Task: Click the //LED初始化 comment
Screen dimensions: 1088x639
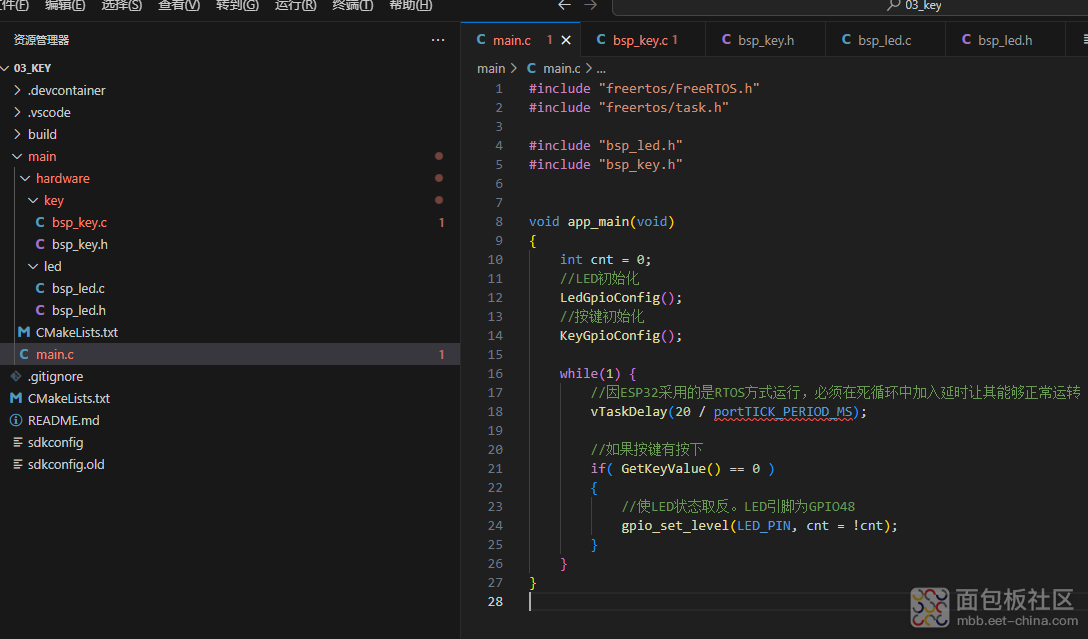Action: click(600, 279)
